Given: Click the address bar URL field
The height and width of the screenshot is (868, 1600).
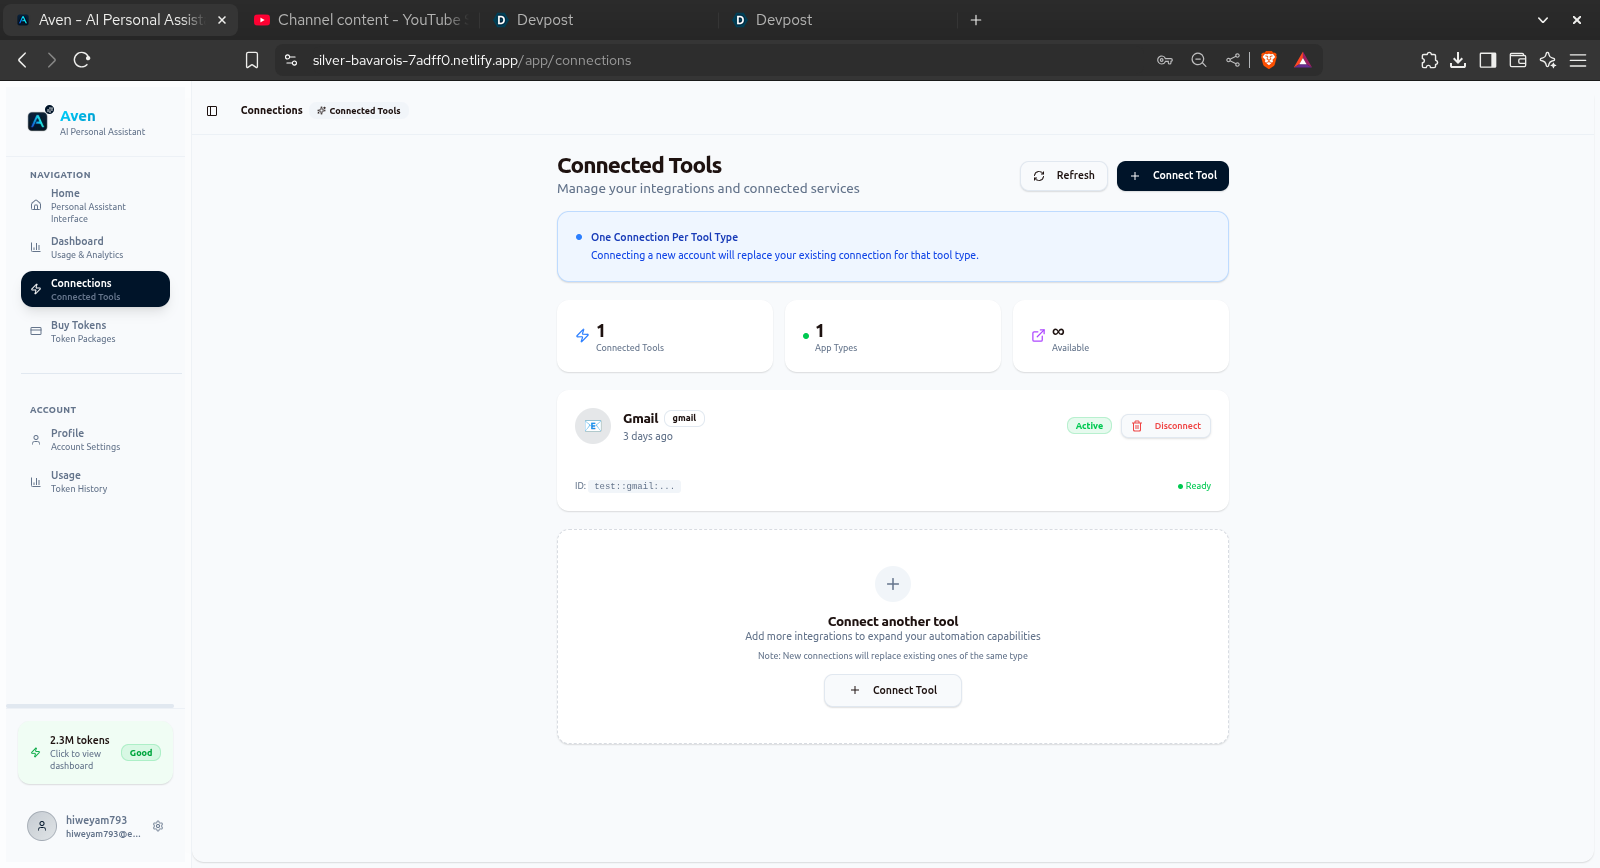Looking at the screenshot, I should tap(720, 60).
